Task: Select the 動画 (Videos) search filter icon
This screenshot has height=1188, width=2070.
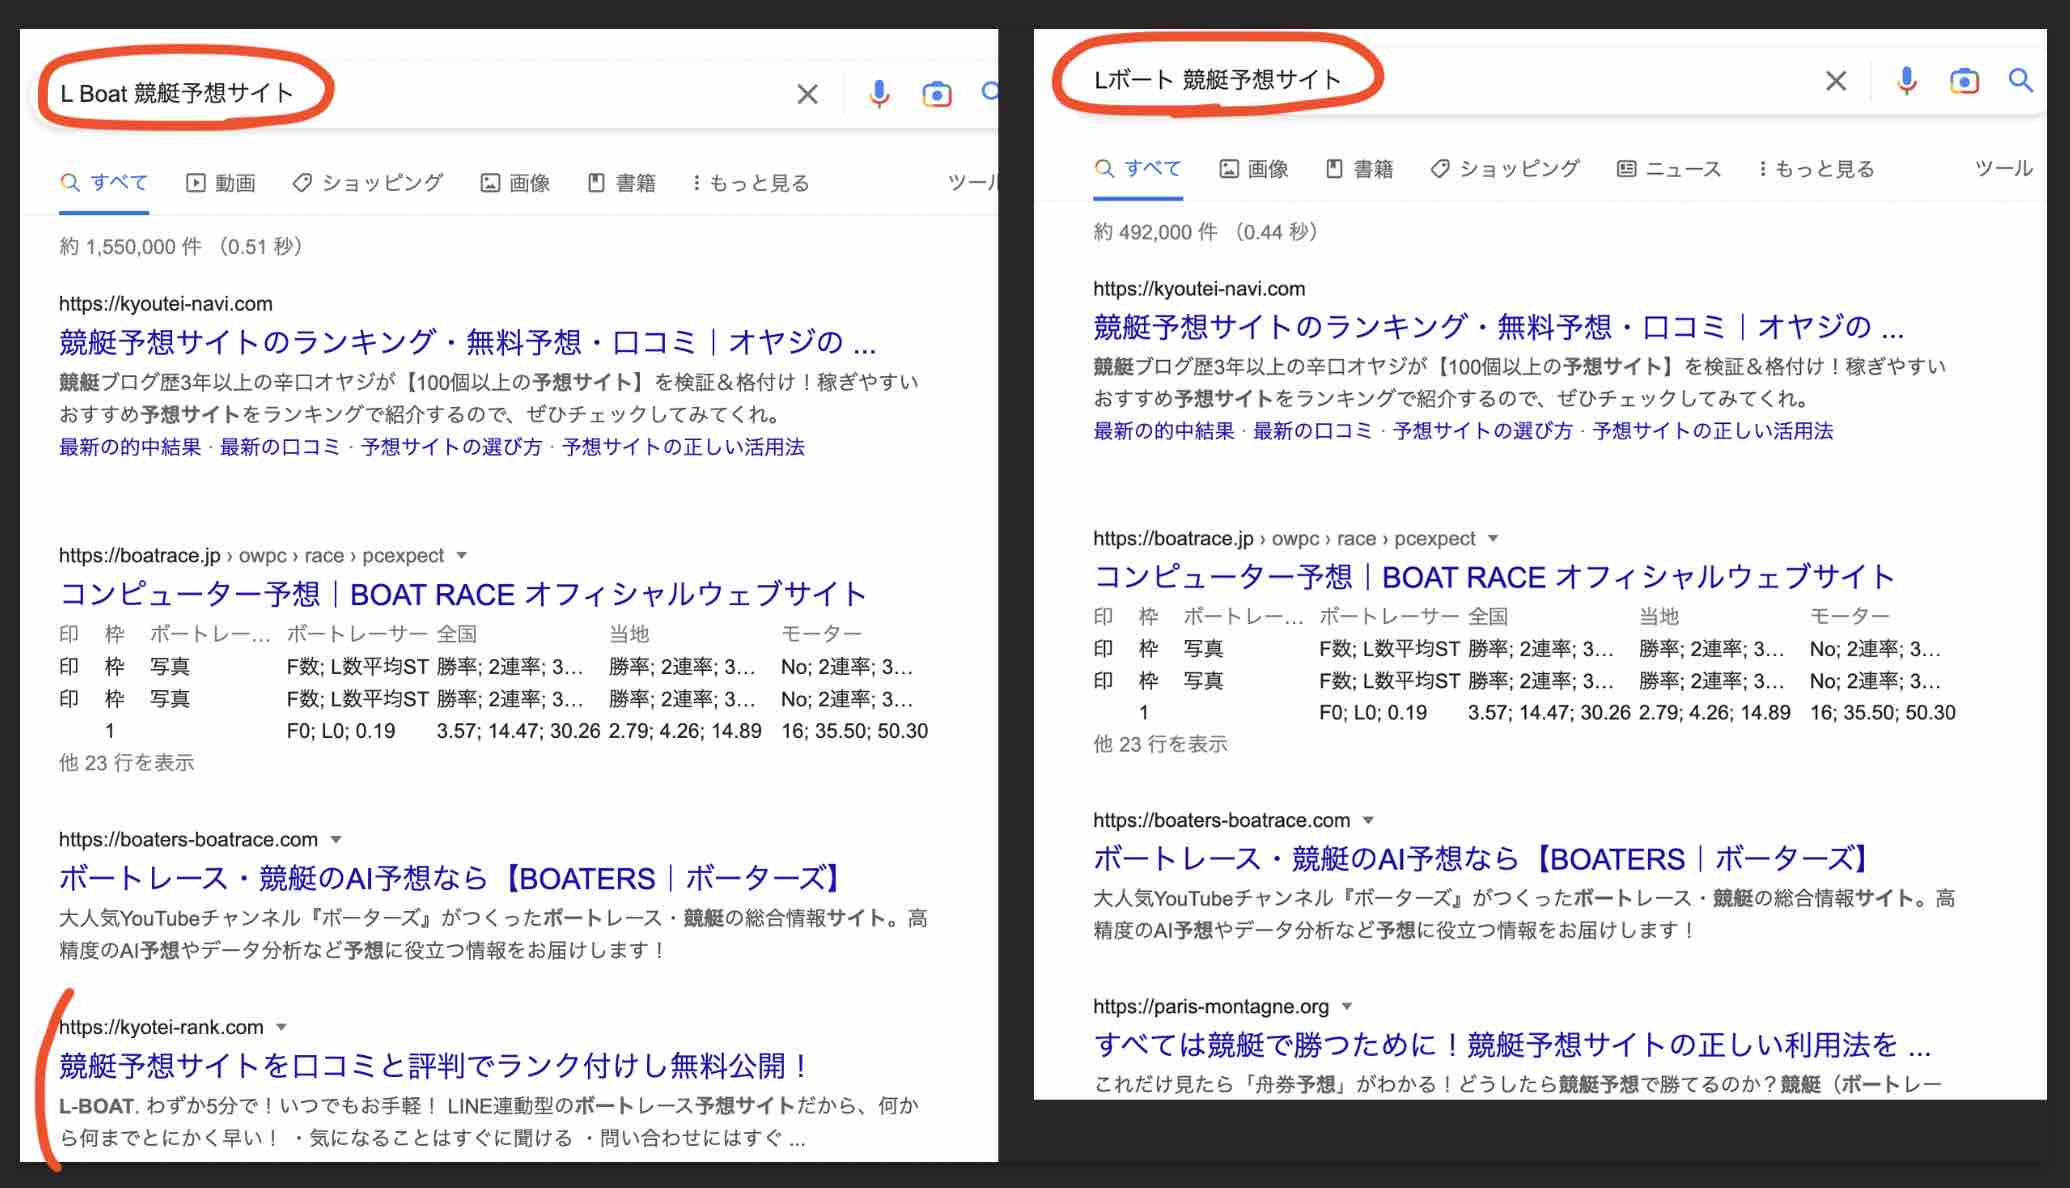Action: click(x=194, y=182)
